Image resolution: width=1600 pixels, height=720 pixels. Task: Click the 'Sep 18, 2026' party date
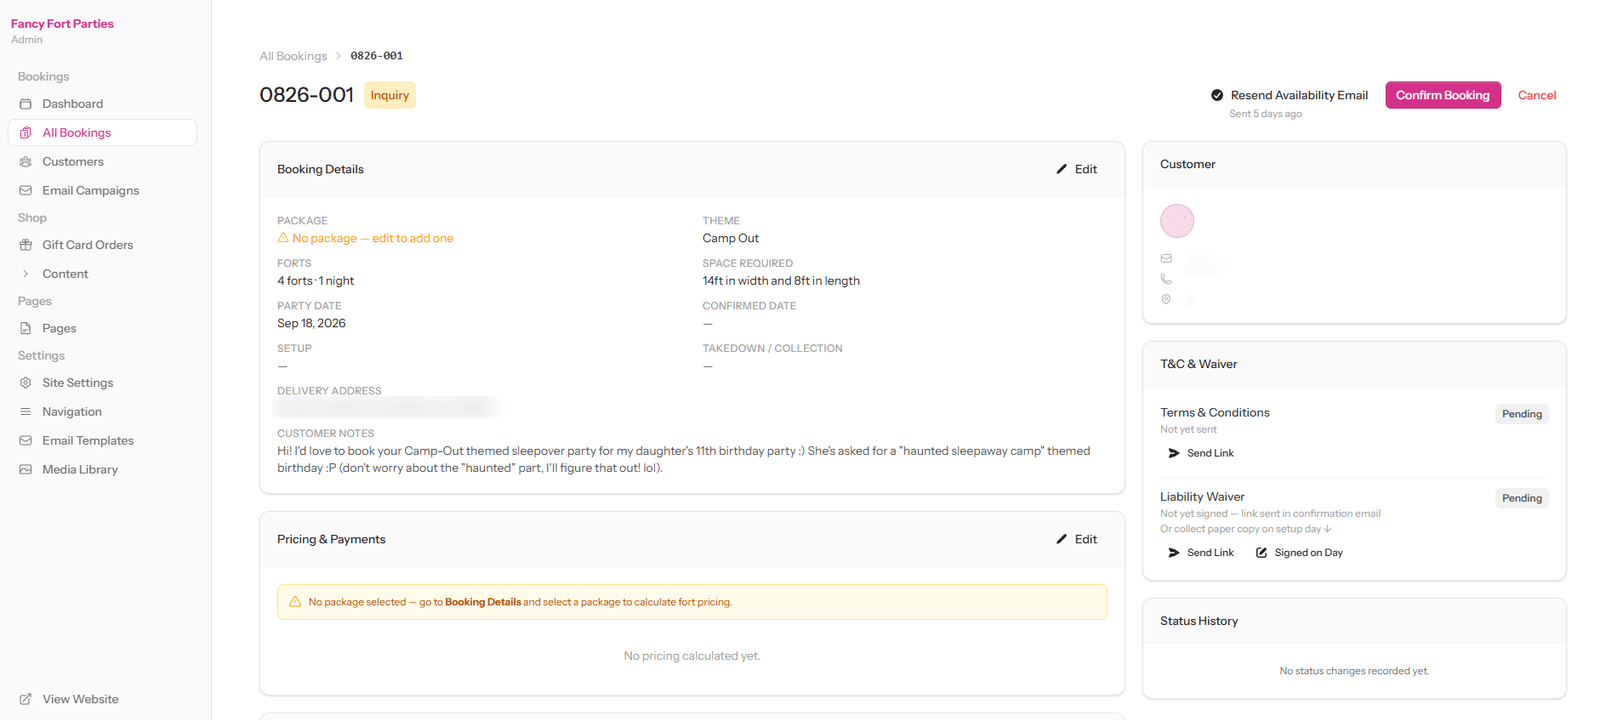tap(311, 323)
